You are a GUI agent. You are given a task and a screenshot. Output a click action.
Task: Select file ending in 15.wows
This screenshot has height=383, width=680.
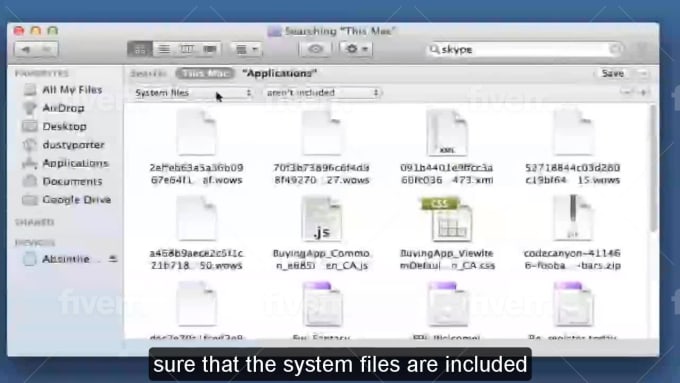[572, 147]
